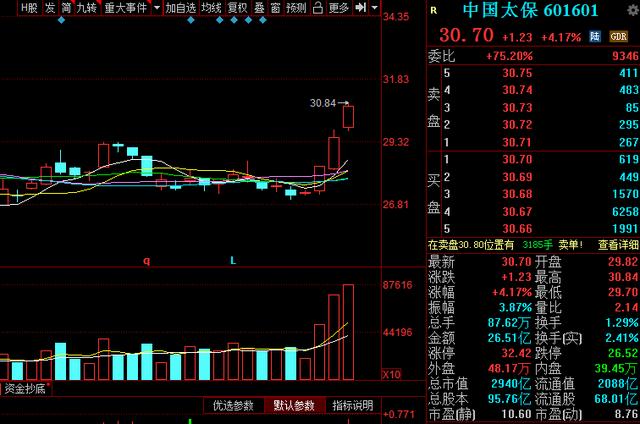
Task: Click the 在卖盘30.80位置有 alert text
Action: 471,245
